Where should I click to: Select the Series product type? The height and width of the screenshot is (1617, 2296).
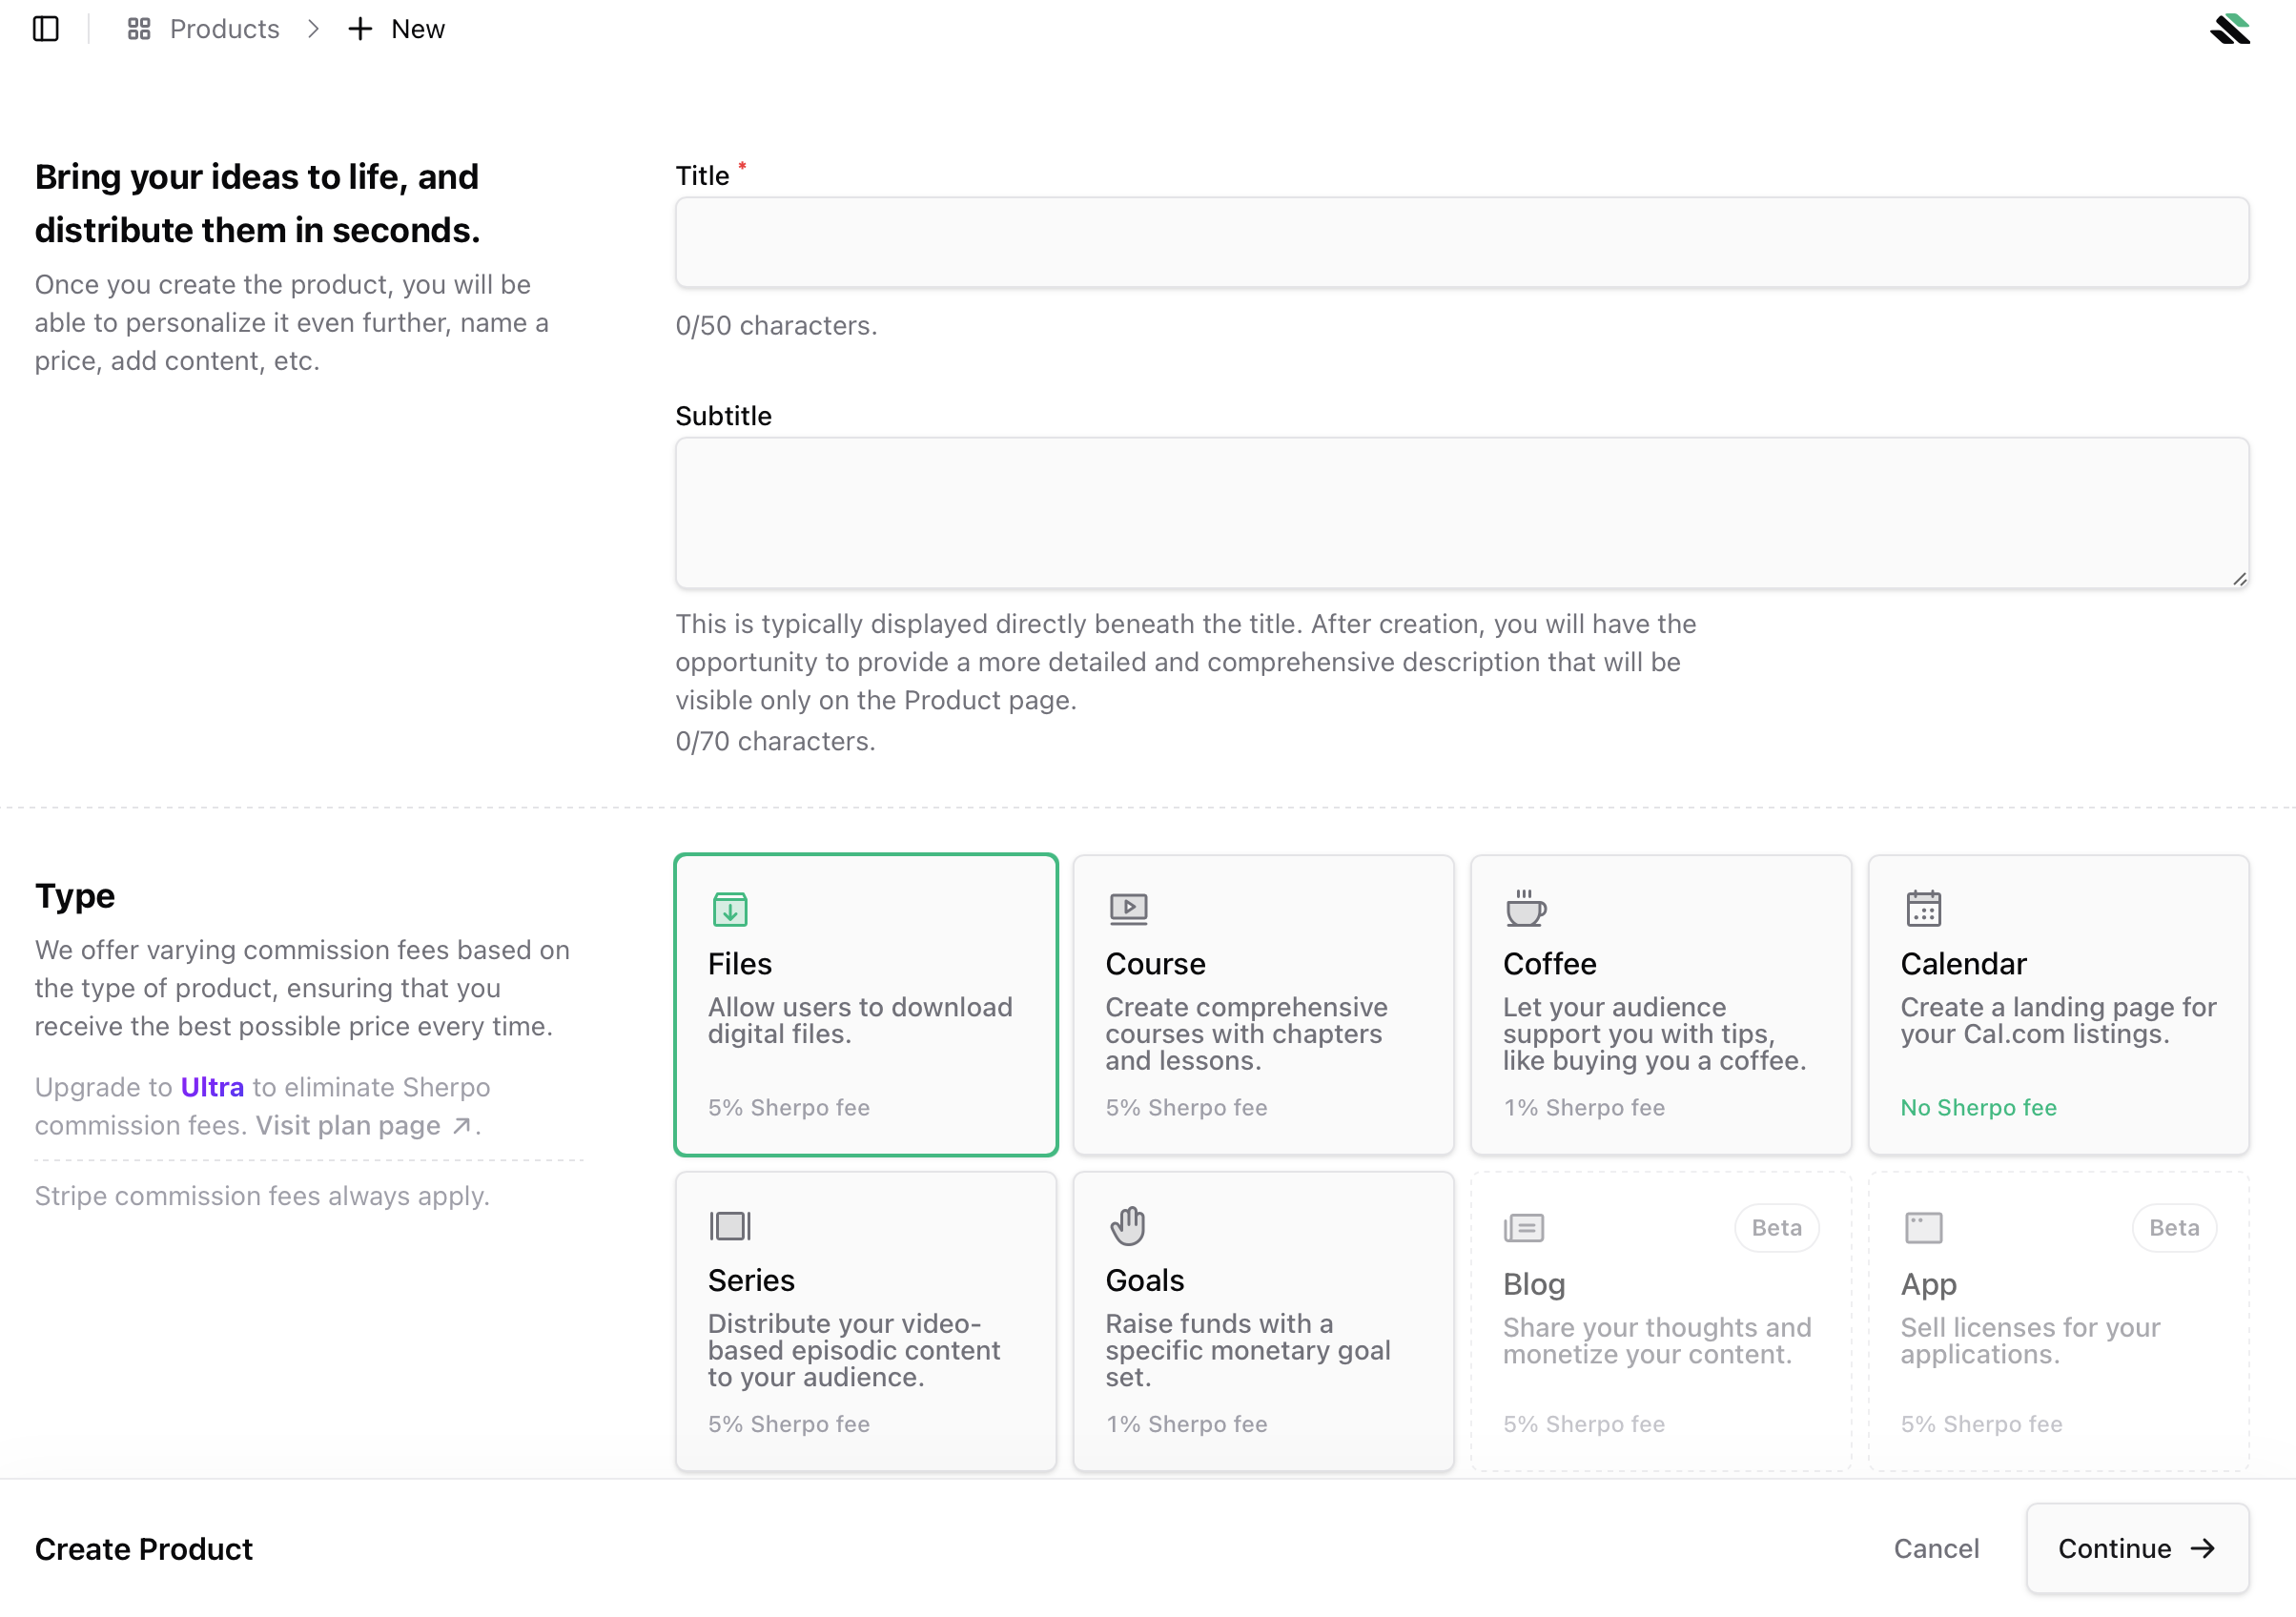point(865,1320)
